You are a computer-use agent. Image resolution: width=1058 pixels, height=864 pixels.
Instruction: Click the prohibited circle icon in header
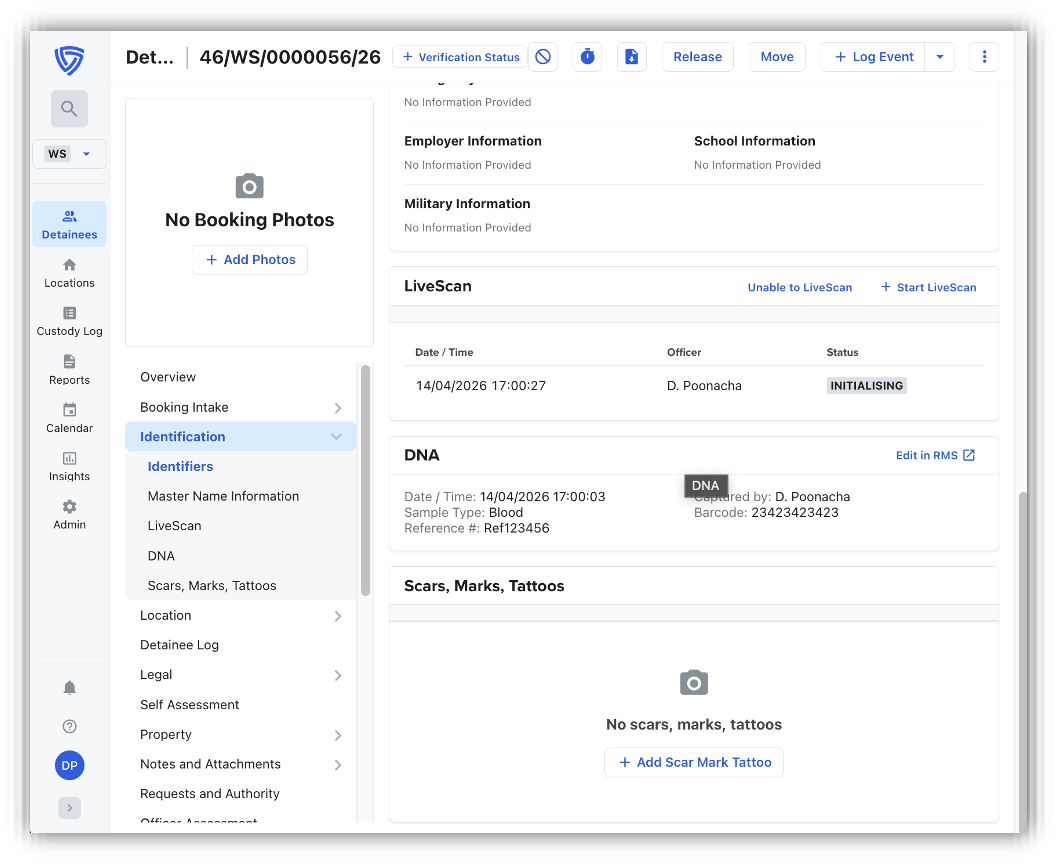point(543,57)
